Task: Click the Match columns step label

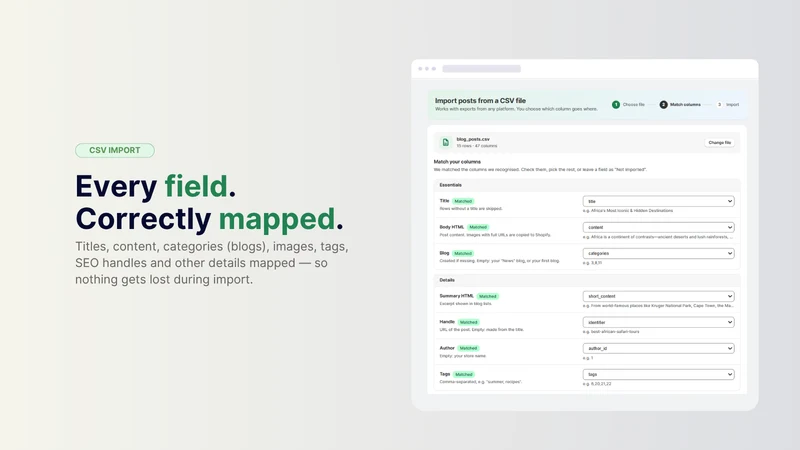Action: point(685,105)
